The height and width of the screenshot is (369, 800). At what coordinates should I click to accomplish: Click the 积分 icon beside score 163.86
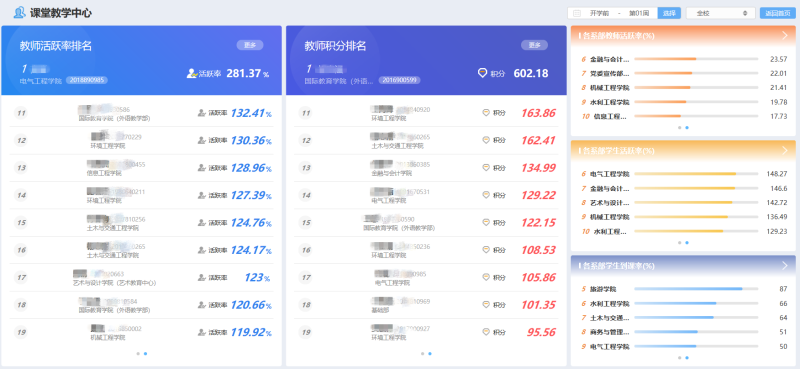486,113
